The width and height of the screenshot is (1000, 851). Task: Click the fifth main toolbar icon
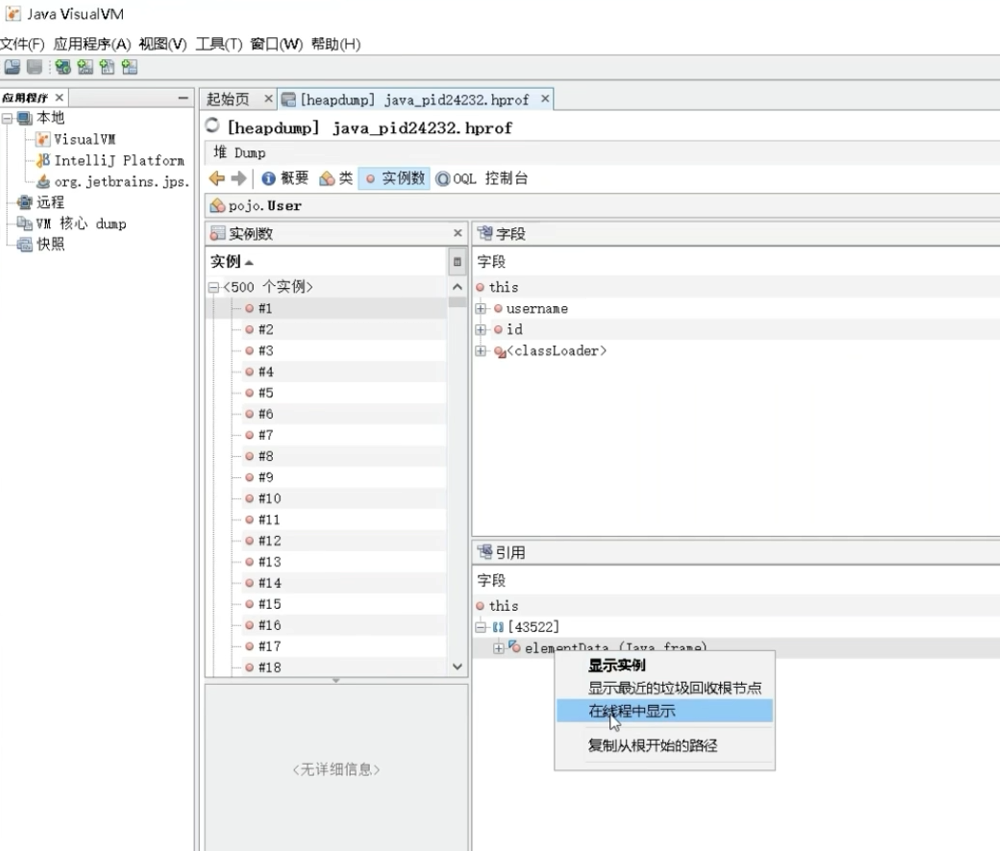[x=107, y=67]
